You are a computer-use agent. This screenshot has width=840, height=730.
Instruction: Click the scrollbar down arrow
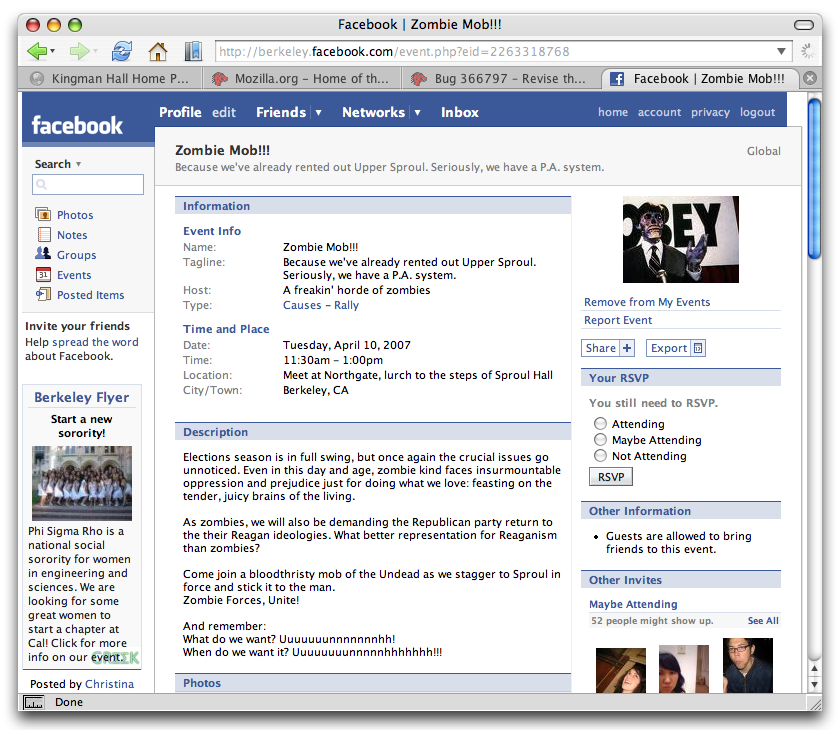point(814,684)
